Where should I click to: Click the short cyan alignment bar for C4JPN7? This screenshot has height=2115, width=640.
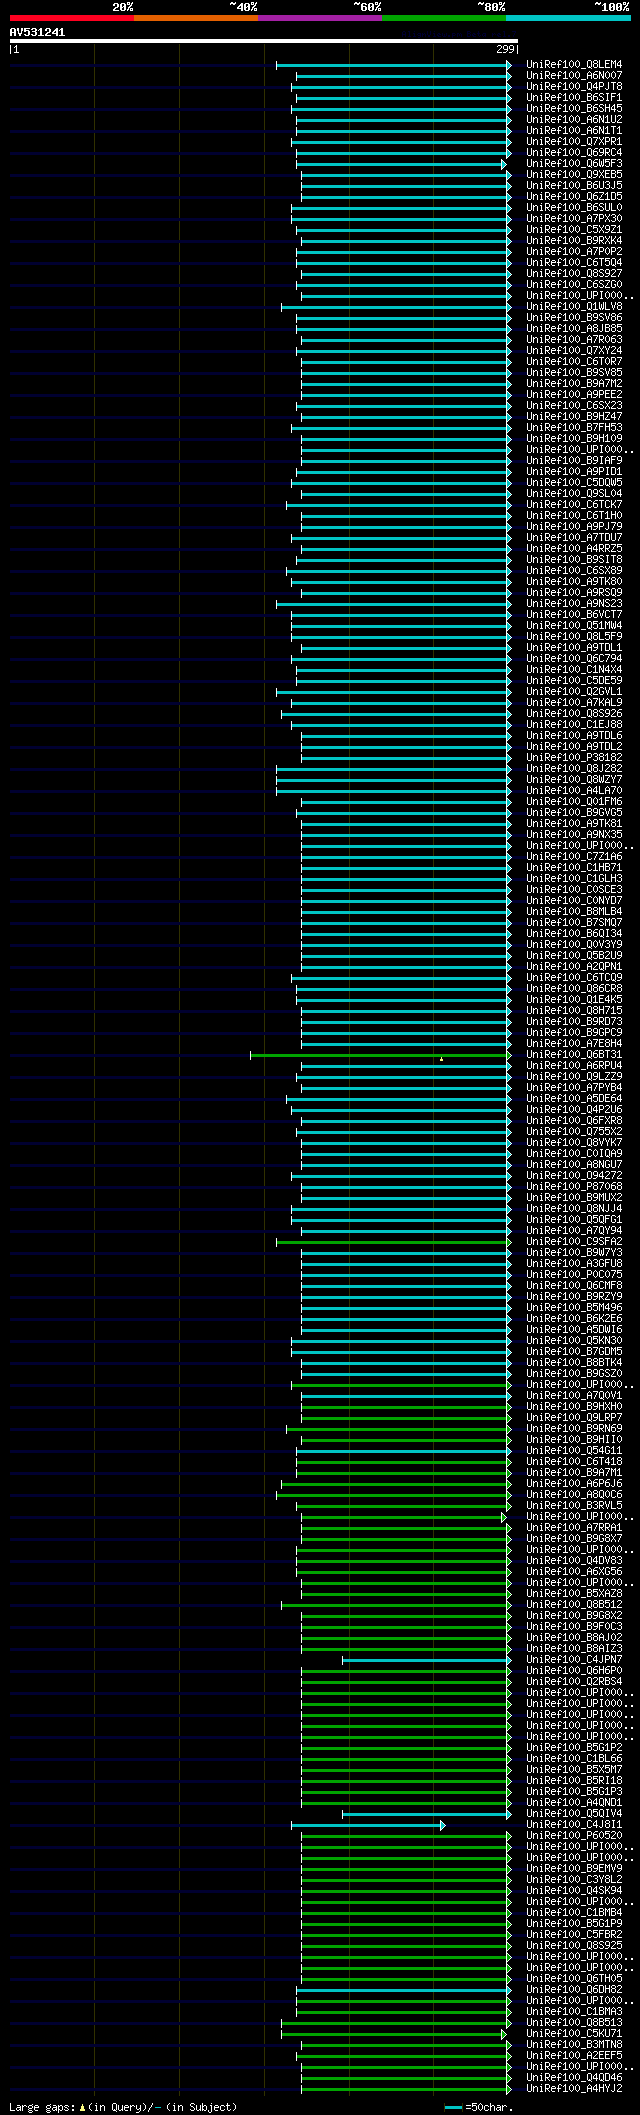point(426,1660)
